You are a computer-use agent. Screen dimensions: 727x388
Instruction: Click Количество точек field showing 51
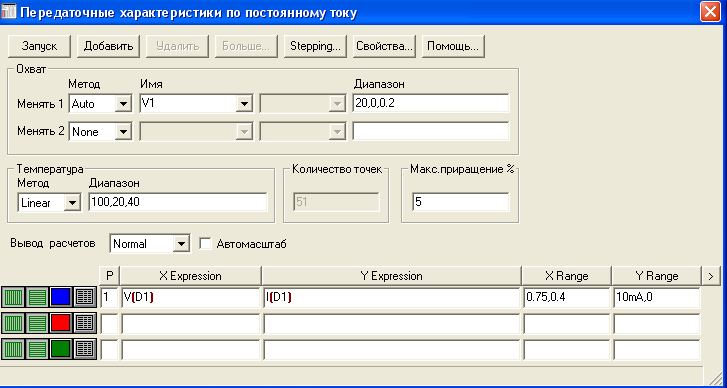337,202
